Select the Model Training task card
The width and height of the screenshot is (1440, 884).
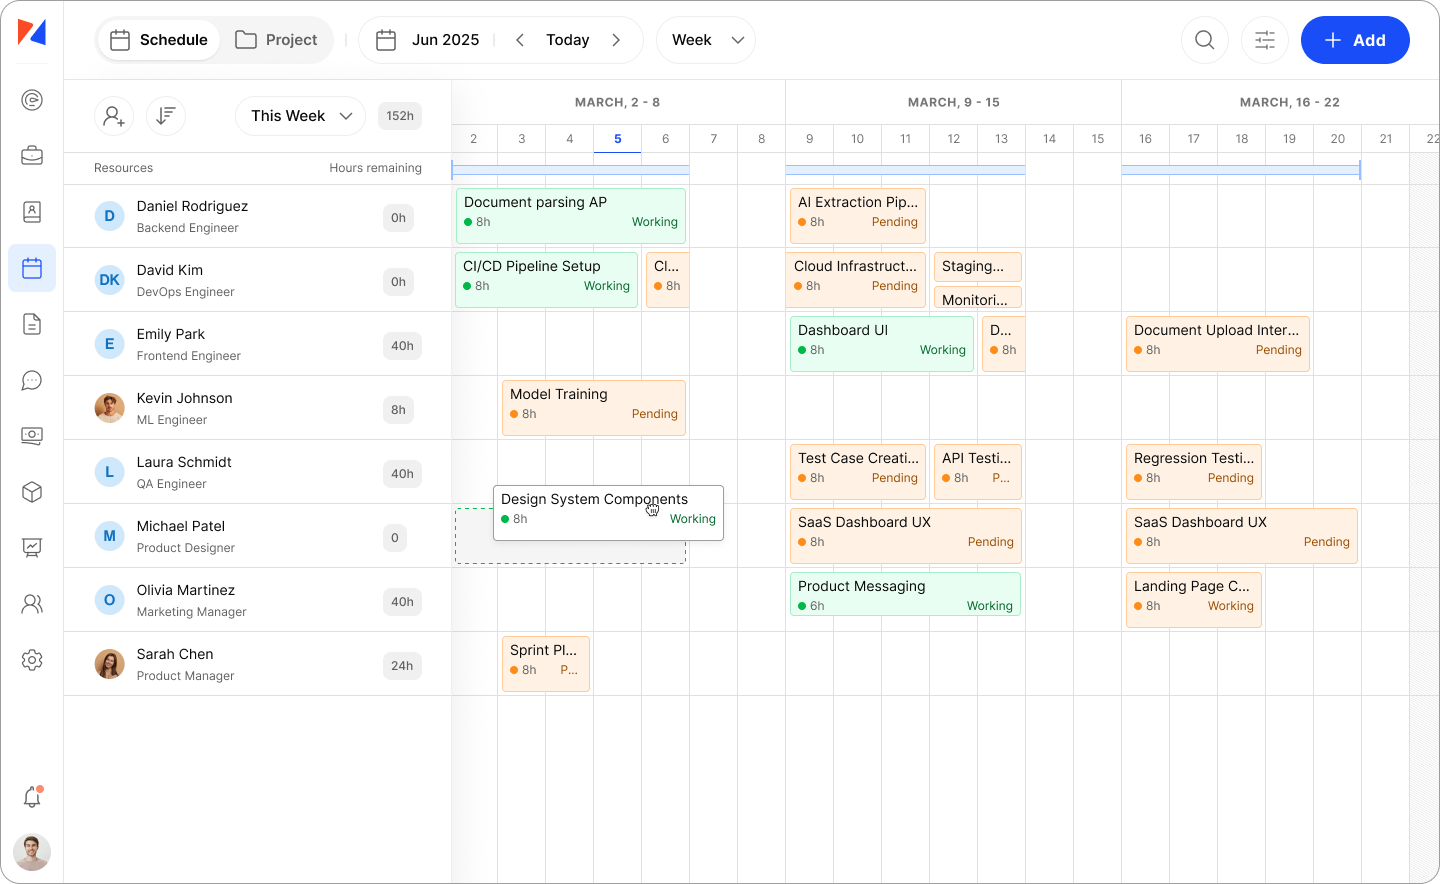click(x=593, y=407)
